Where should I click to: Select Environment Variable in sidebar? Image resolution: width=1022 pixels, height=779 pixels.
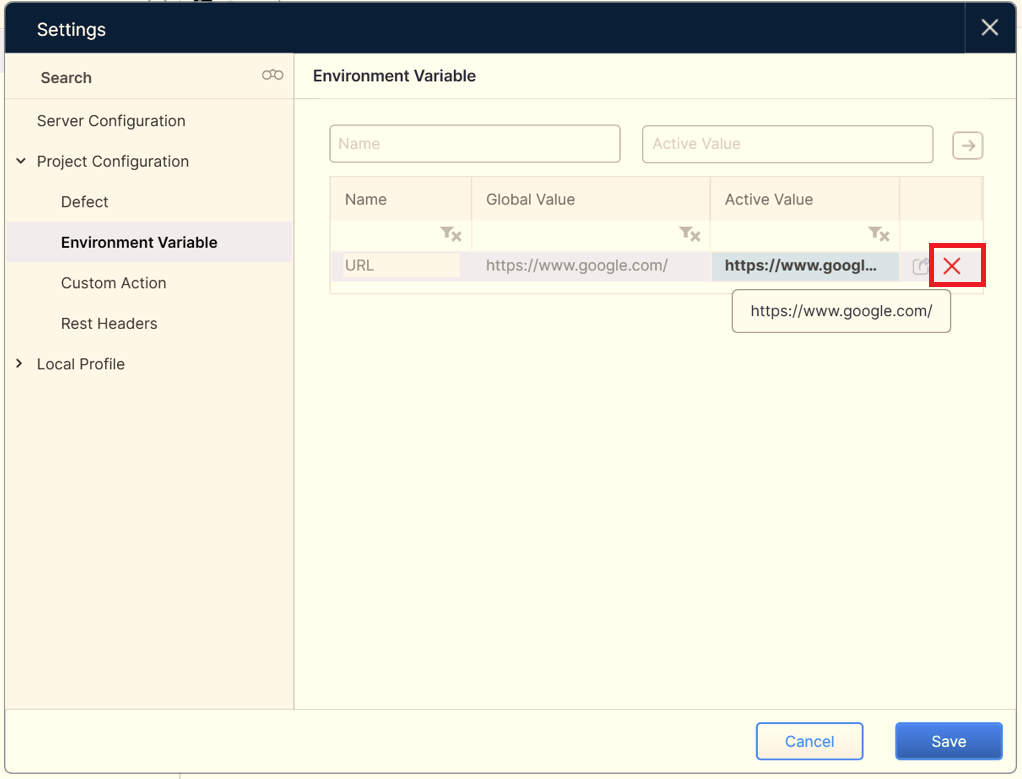tap(139, 243)
